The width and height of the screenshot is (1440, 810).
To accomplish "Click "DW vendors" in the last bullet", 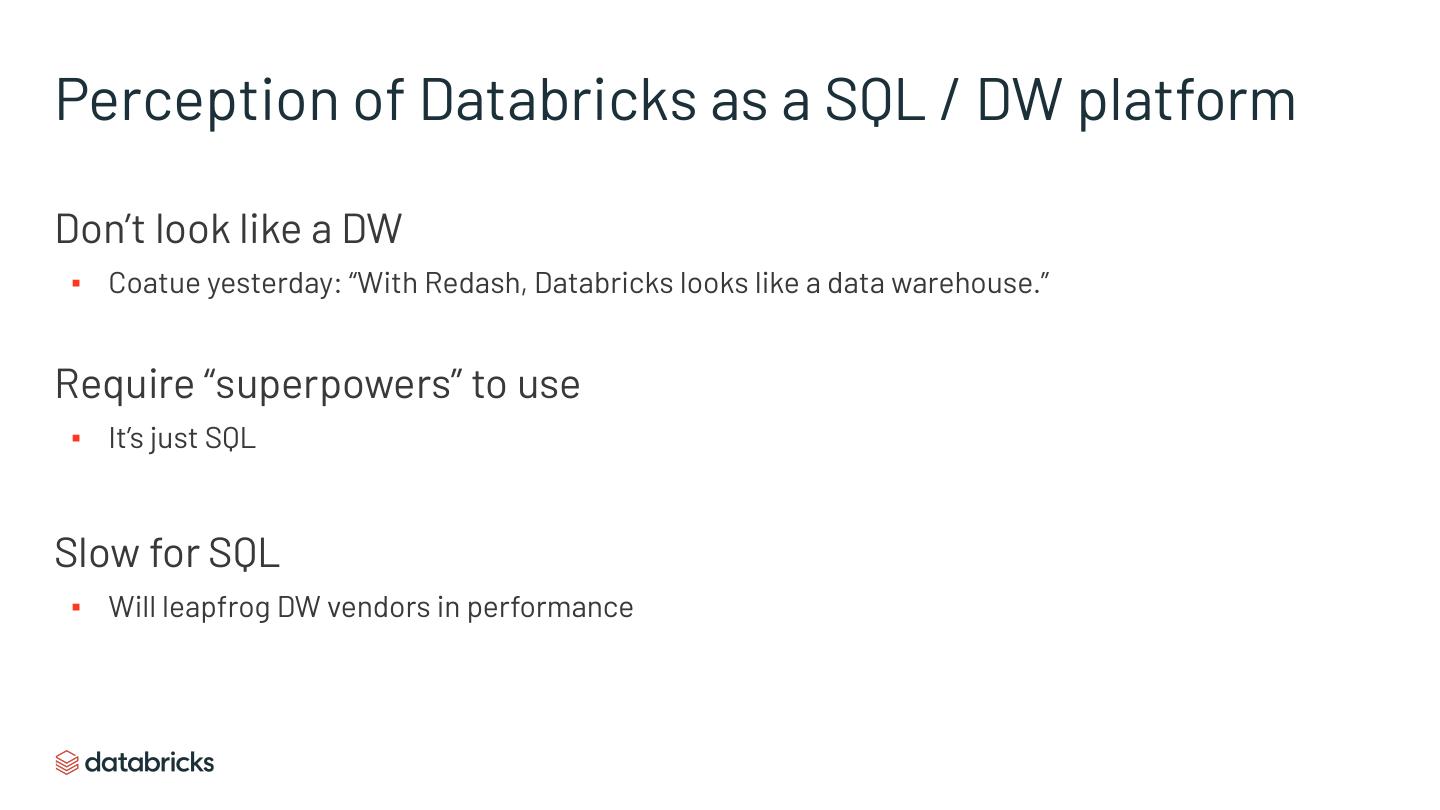I will (x=353, y=607).
